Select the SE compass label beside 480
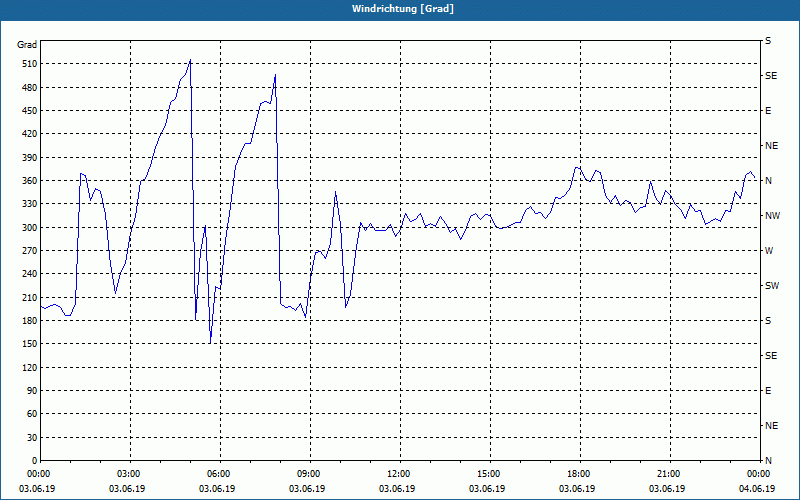 [x=771, y=76]
